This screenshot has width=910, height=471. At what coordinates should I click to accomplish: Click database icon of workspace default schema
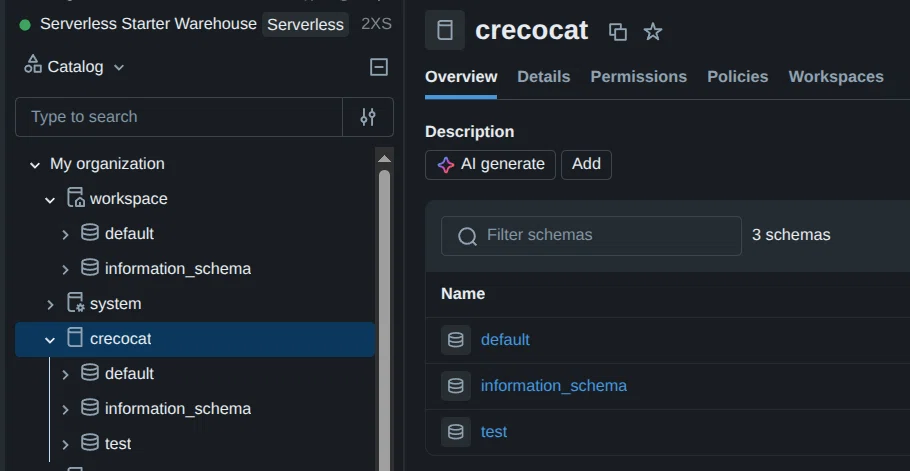(x=89, y=233)
